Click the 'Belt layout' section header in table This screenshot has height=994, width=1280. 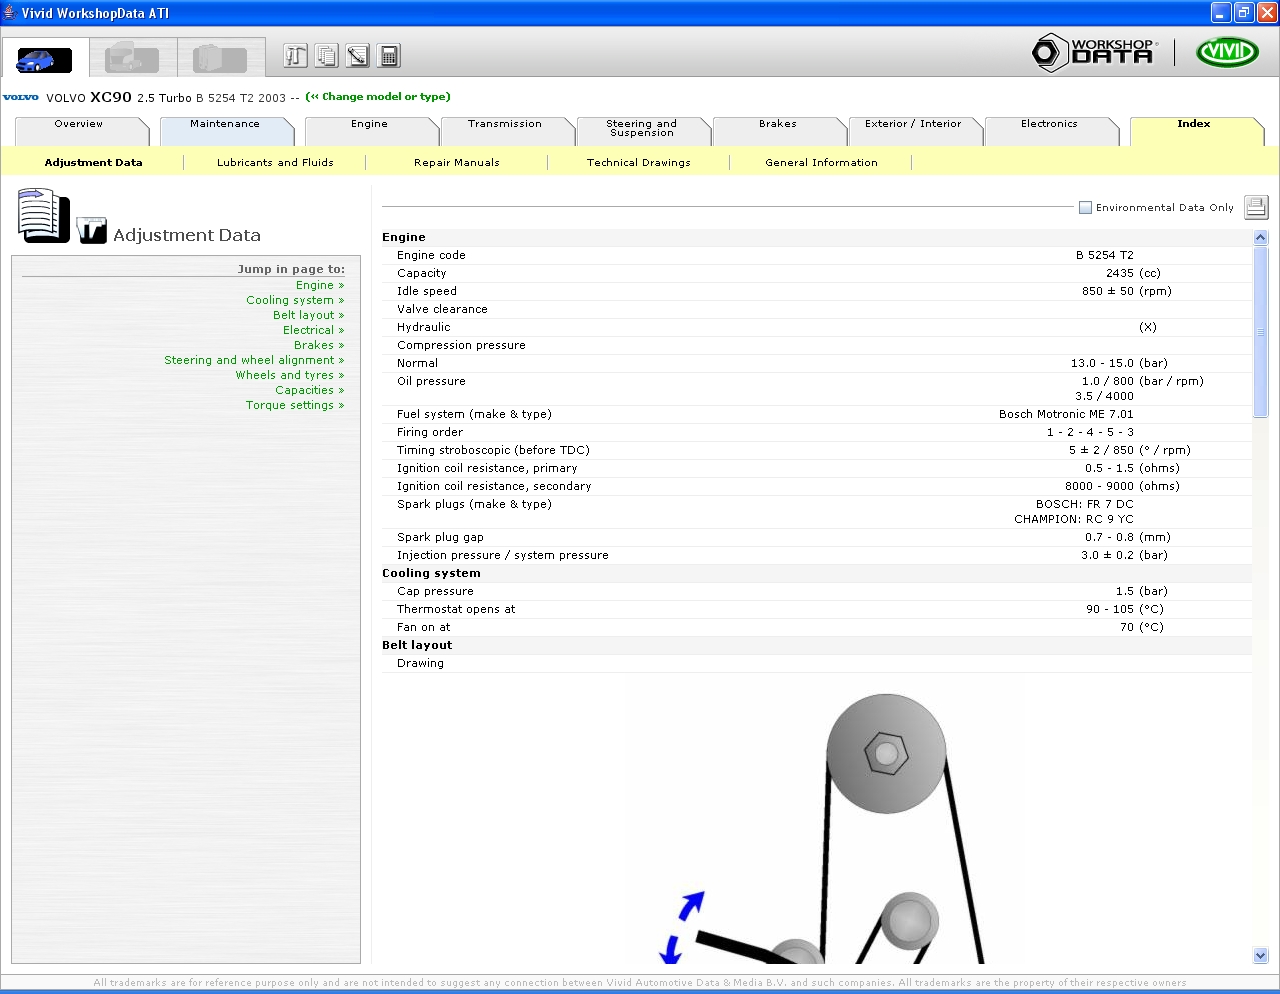417,645
